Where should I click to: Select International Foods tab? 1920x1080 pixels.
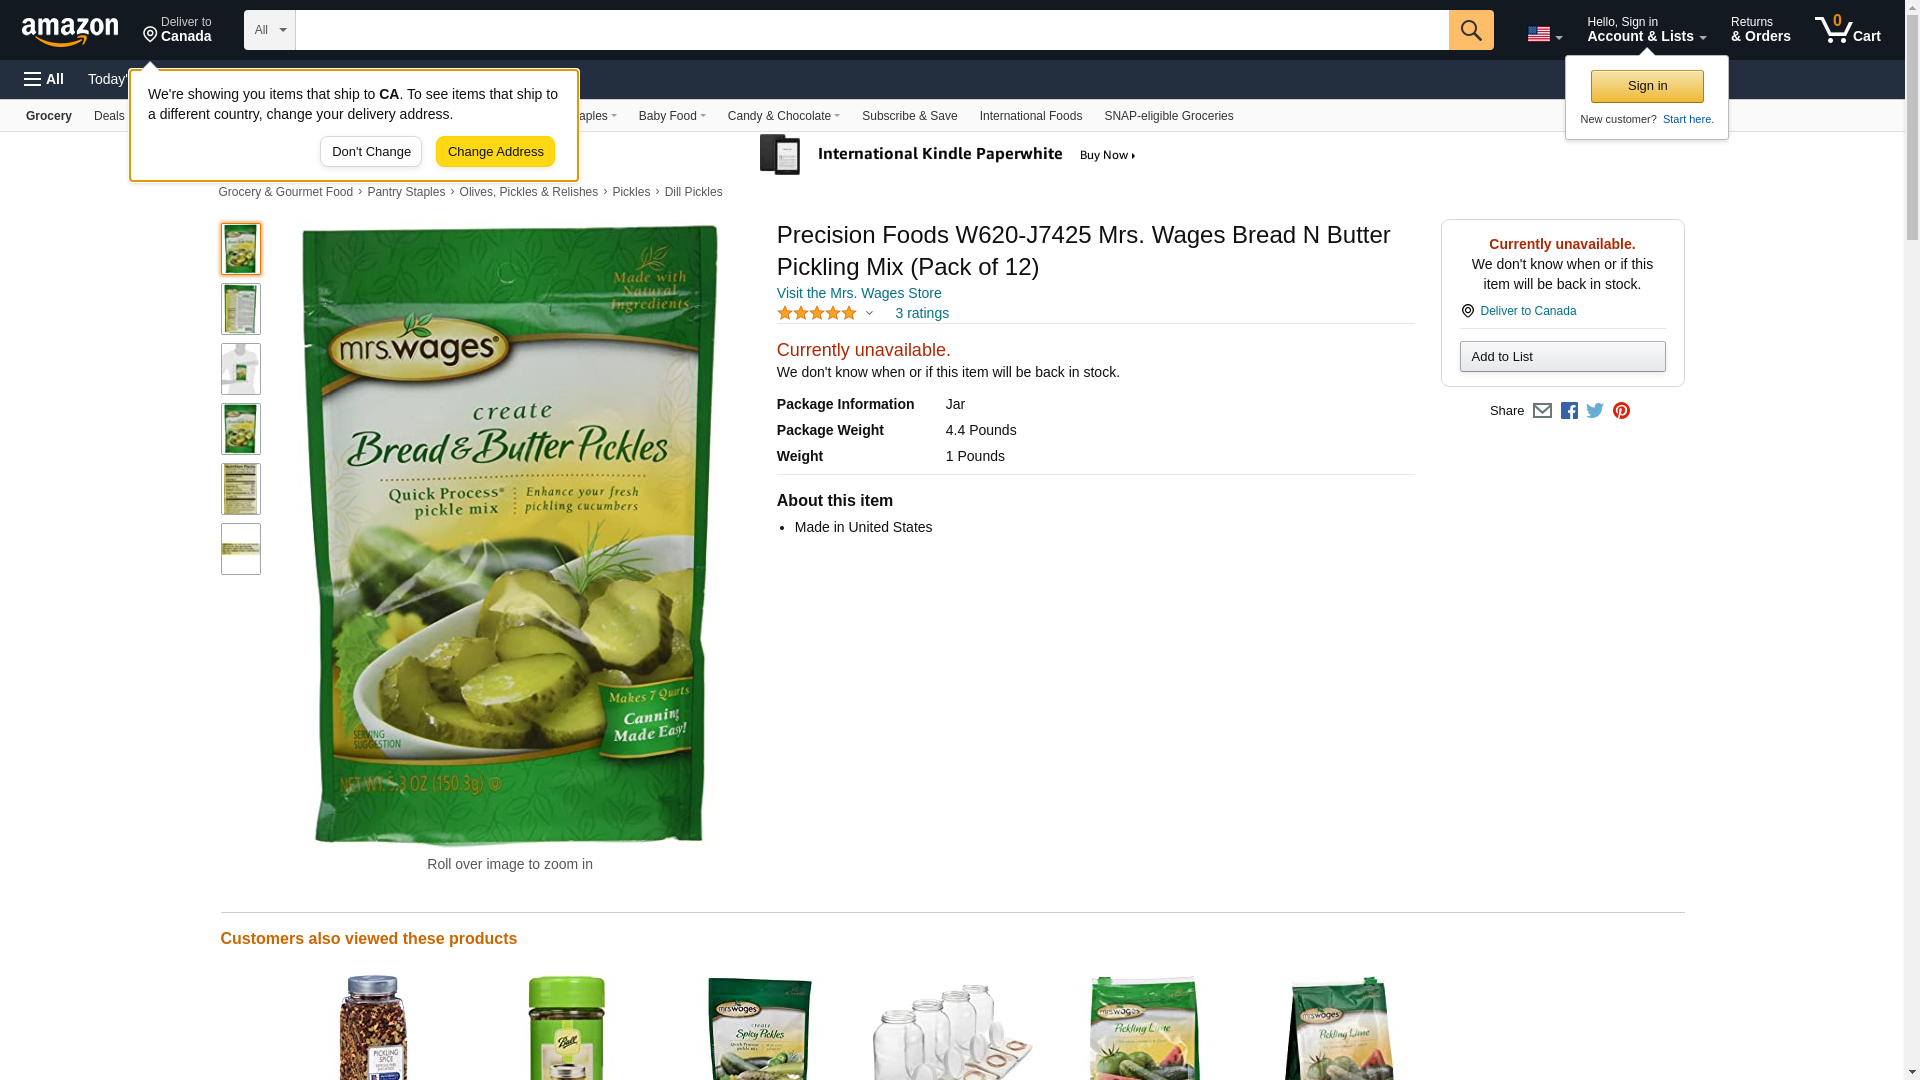(x=1030, y=116)
